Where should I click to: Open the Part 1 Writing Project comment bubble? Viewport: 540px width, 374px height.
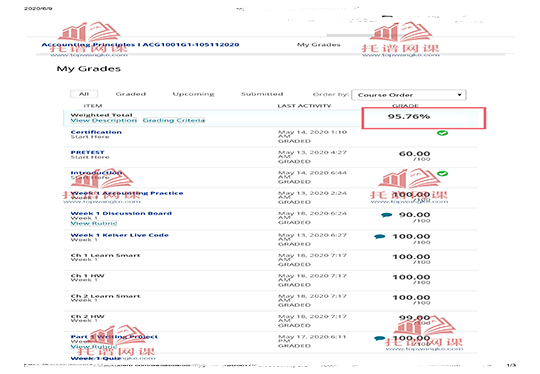pos(380,339)
